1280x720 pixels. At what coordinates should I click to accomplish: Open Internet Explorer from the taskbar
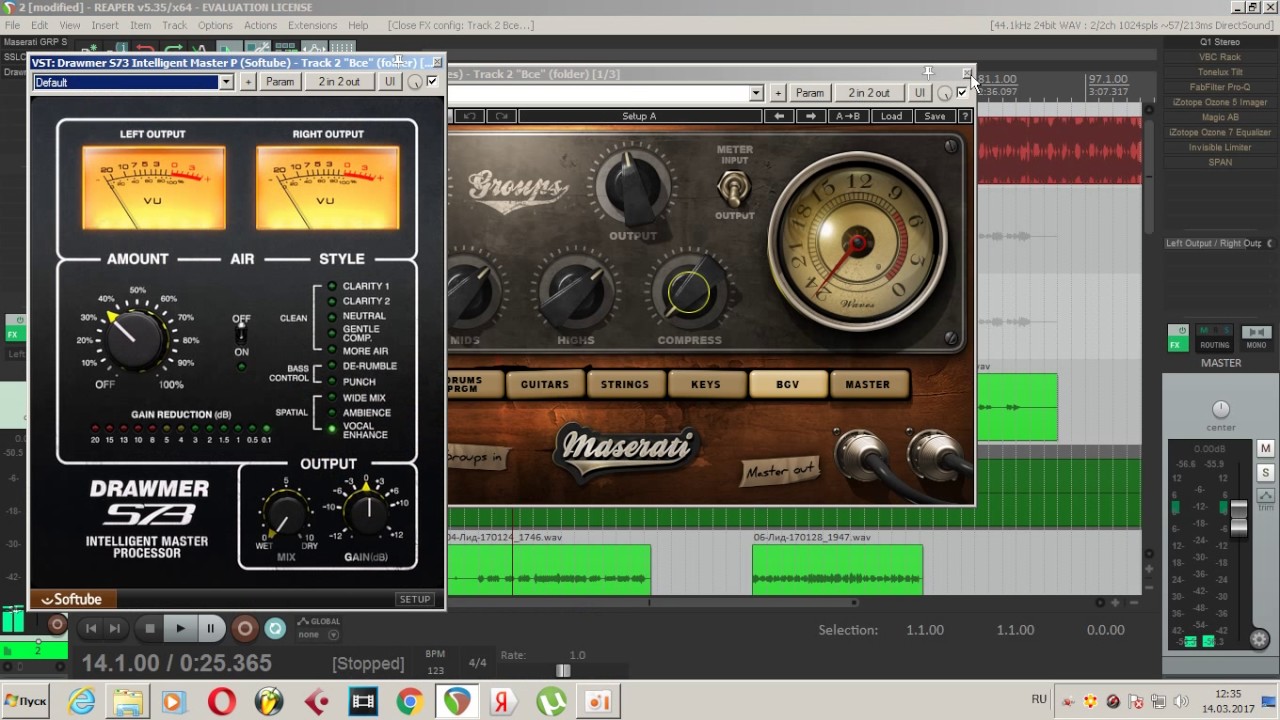(82, 702)
